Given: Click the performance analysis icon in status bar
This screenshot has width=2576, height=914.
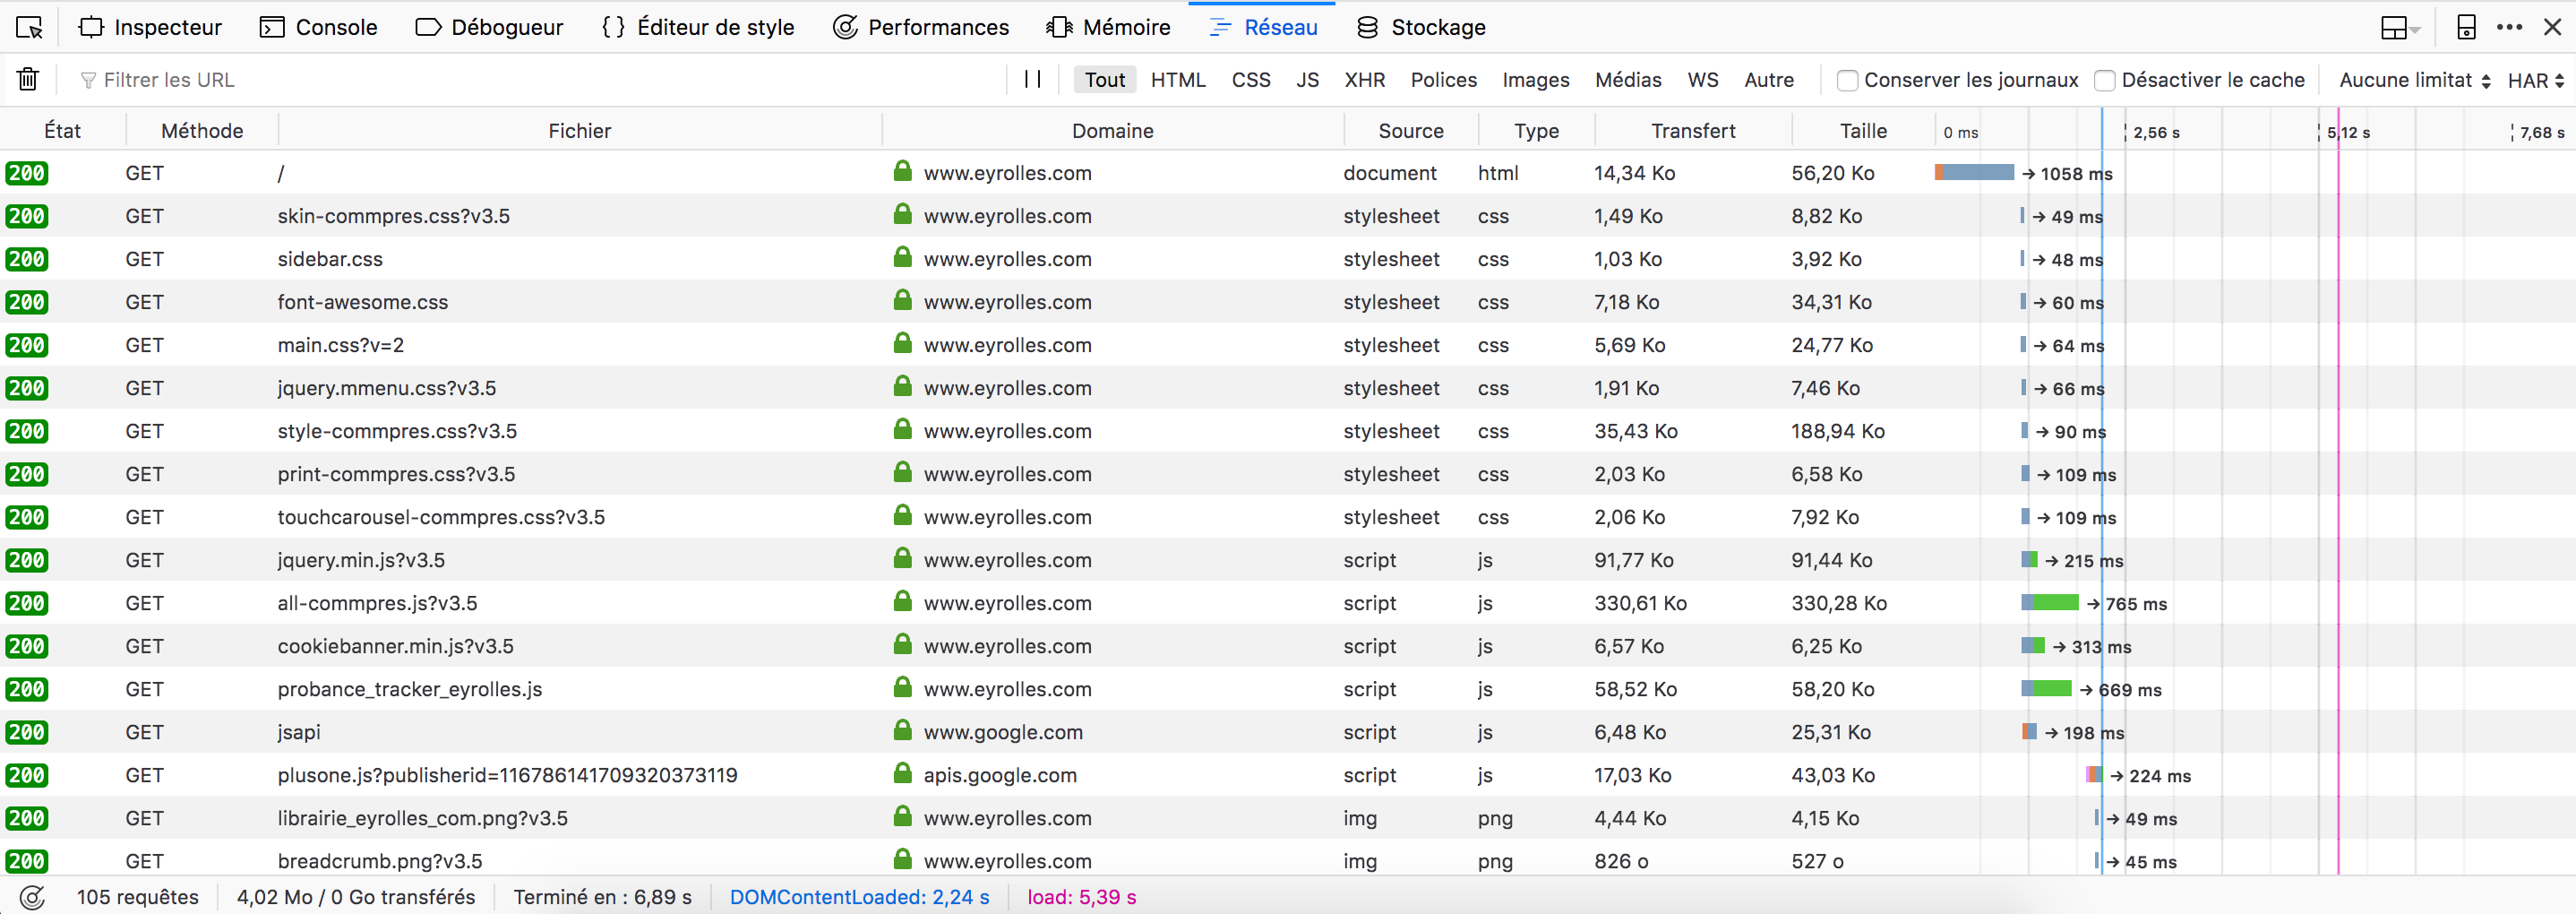Looking at the screenshot, I should pyautogui.click(x=32, y=897).
